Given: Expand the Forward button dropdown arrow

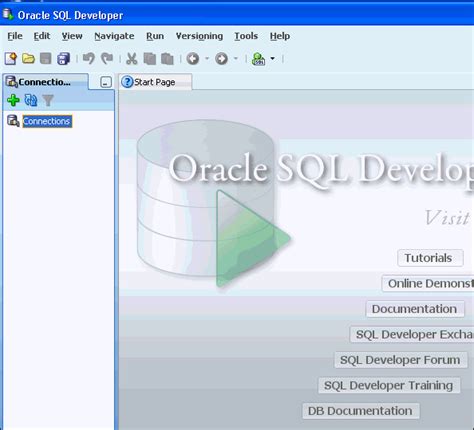Looking at the screenshot, I should click(x=236, y=58).
